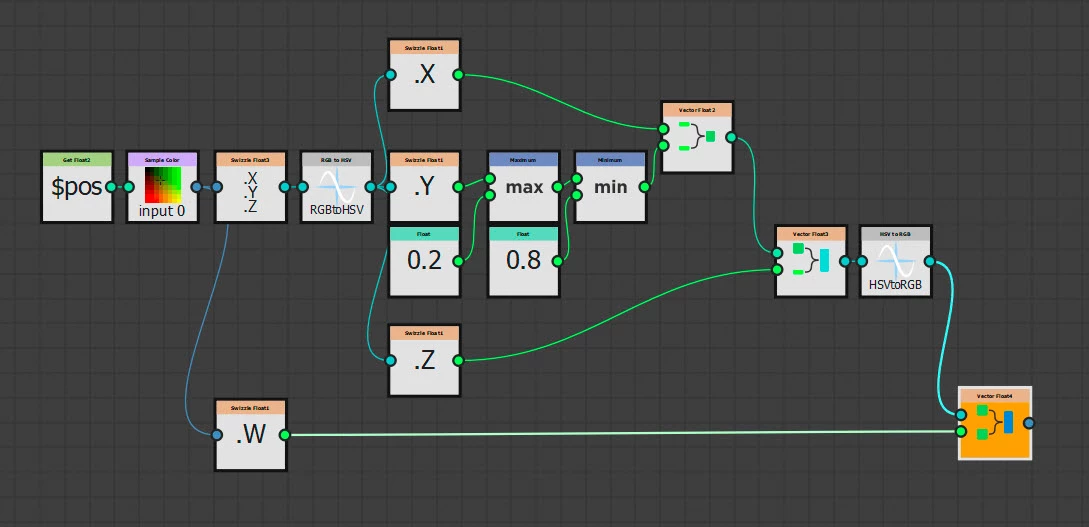Select the Float 0.2 node
The width and height of the screenshot is (1089, 527).
tap(424, 261)
